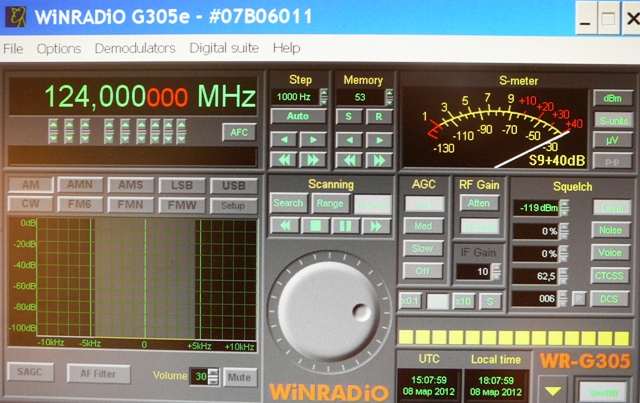Click Step panel double left arrow

click(x=284, y=160)
